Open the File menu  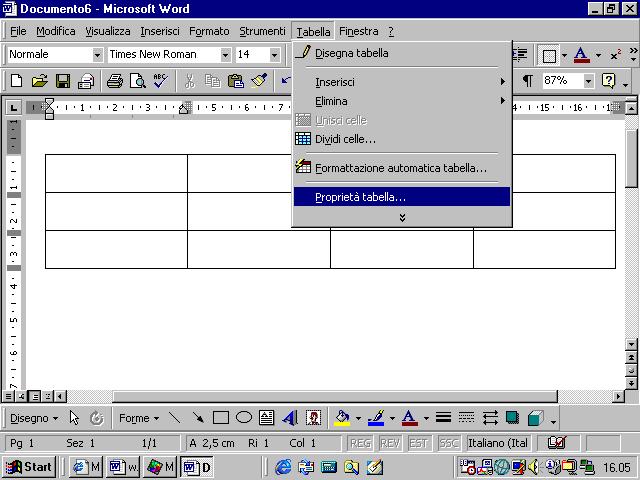[18, 31]
